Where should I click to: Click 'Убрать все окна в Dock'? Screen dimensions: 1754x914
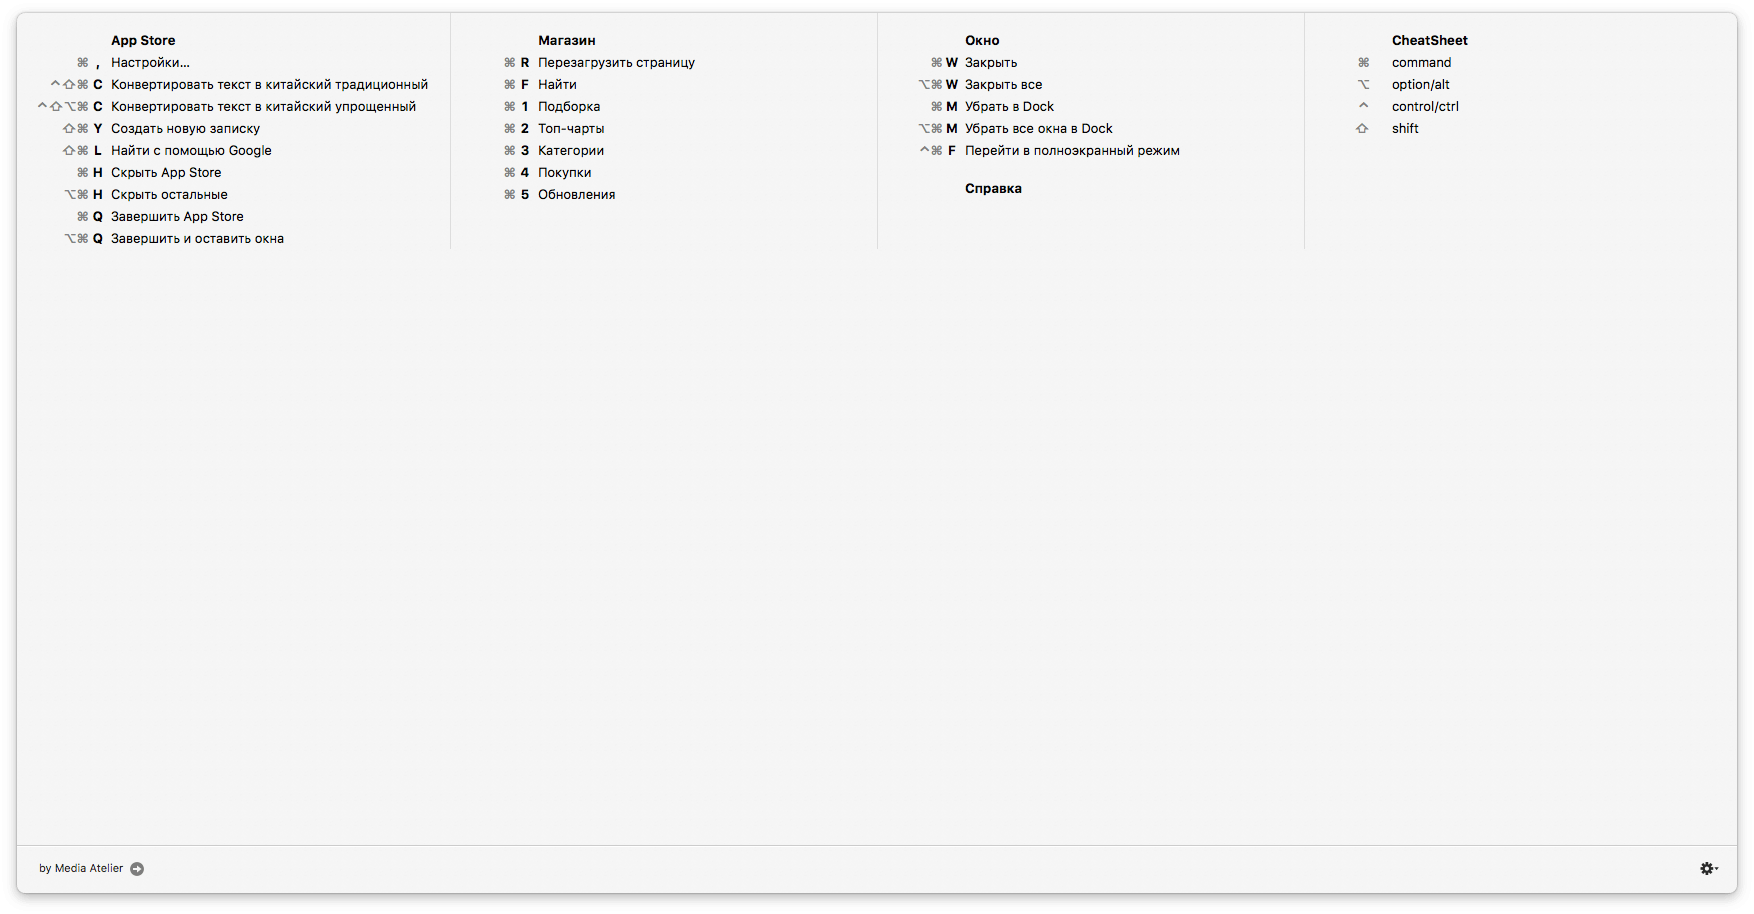[x=1038, y=128]
